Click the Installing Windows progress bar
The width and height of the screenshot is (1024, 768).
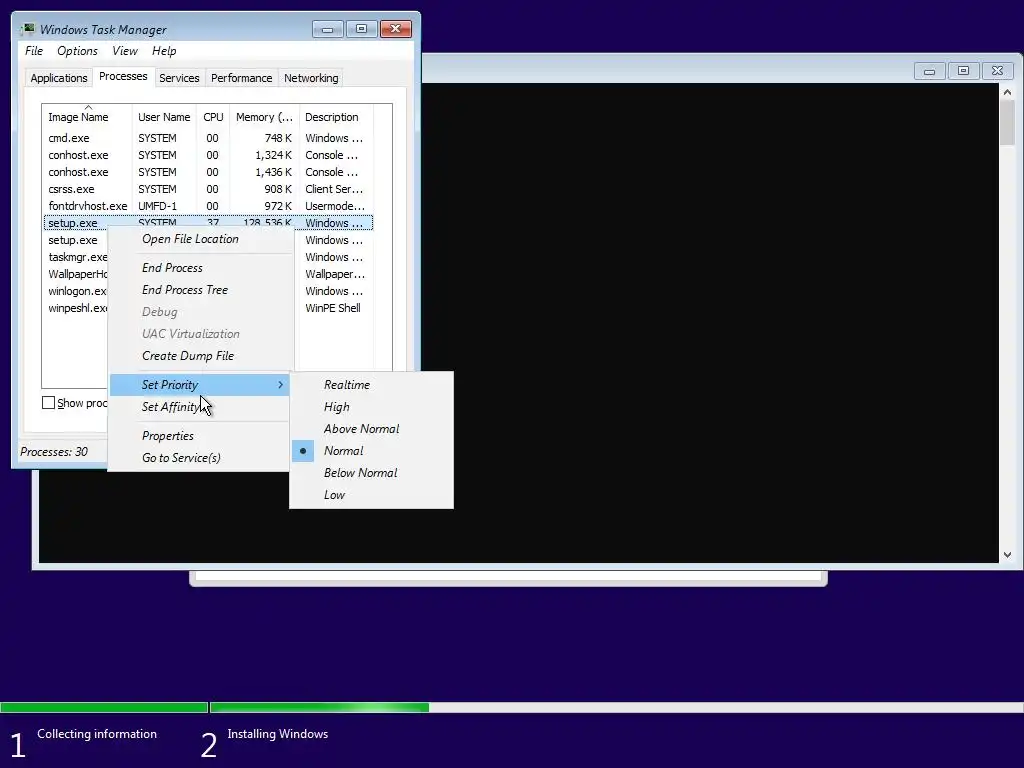click(616, 707)
